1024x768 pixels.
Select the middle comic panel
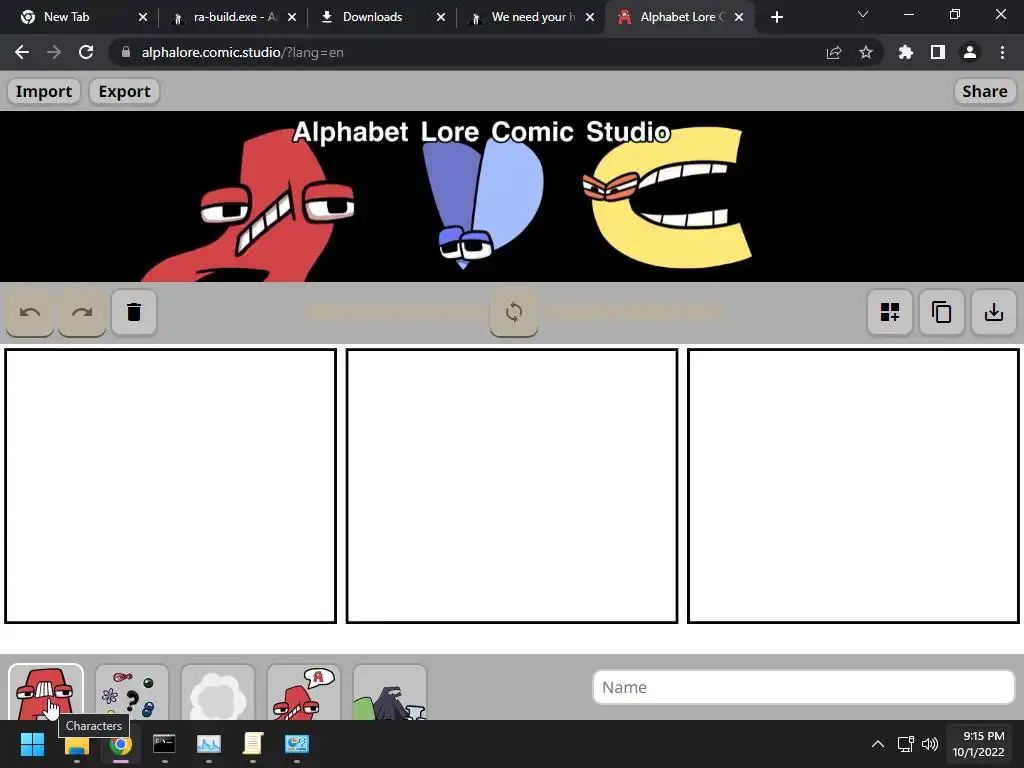pyautogui.click(x=512, y=486)
